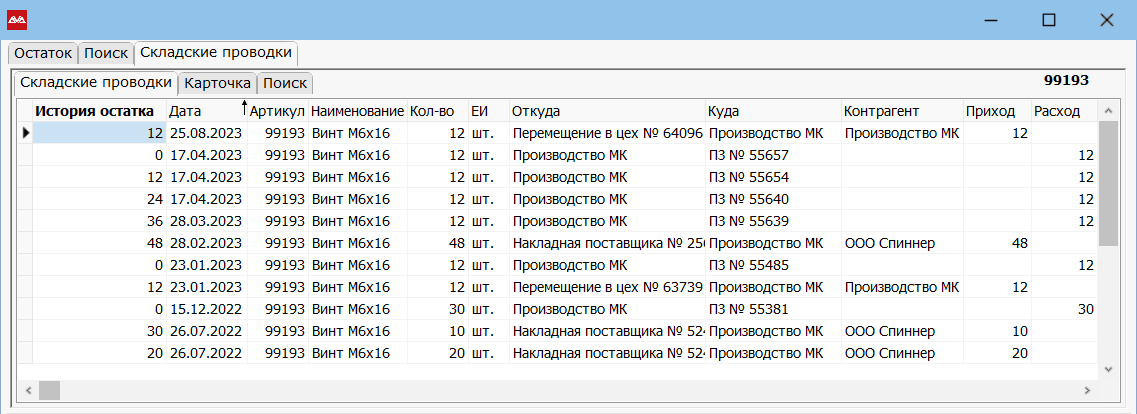Open the inner Поиск sub-tab

tap(285, 83)
